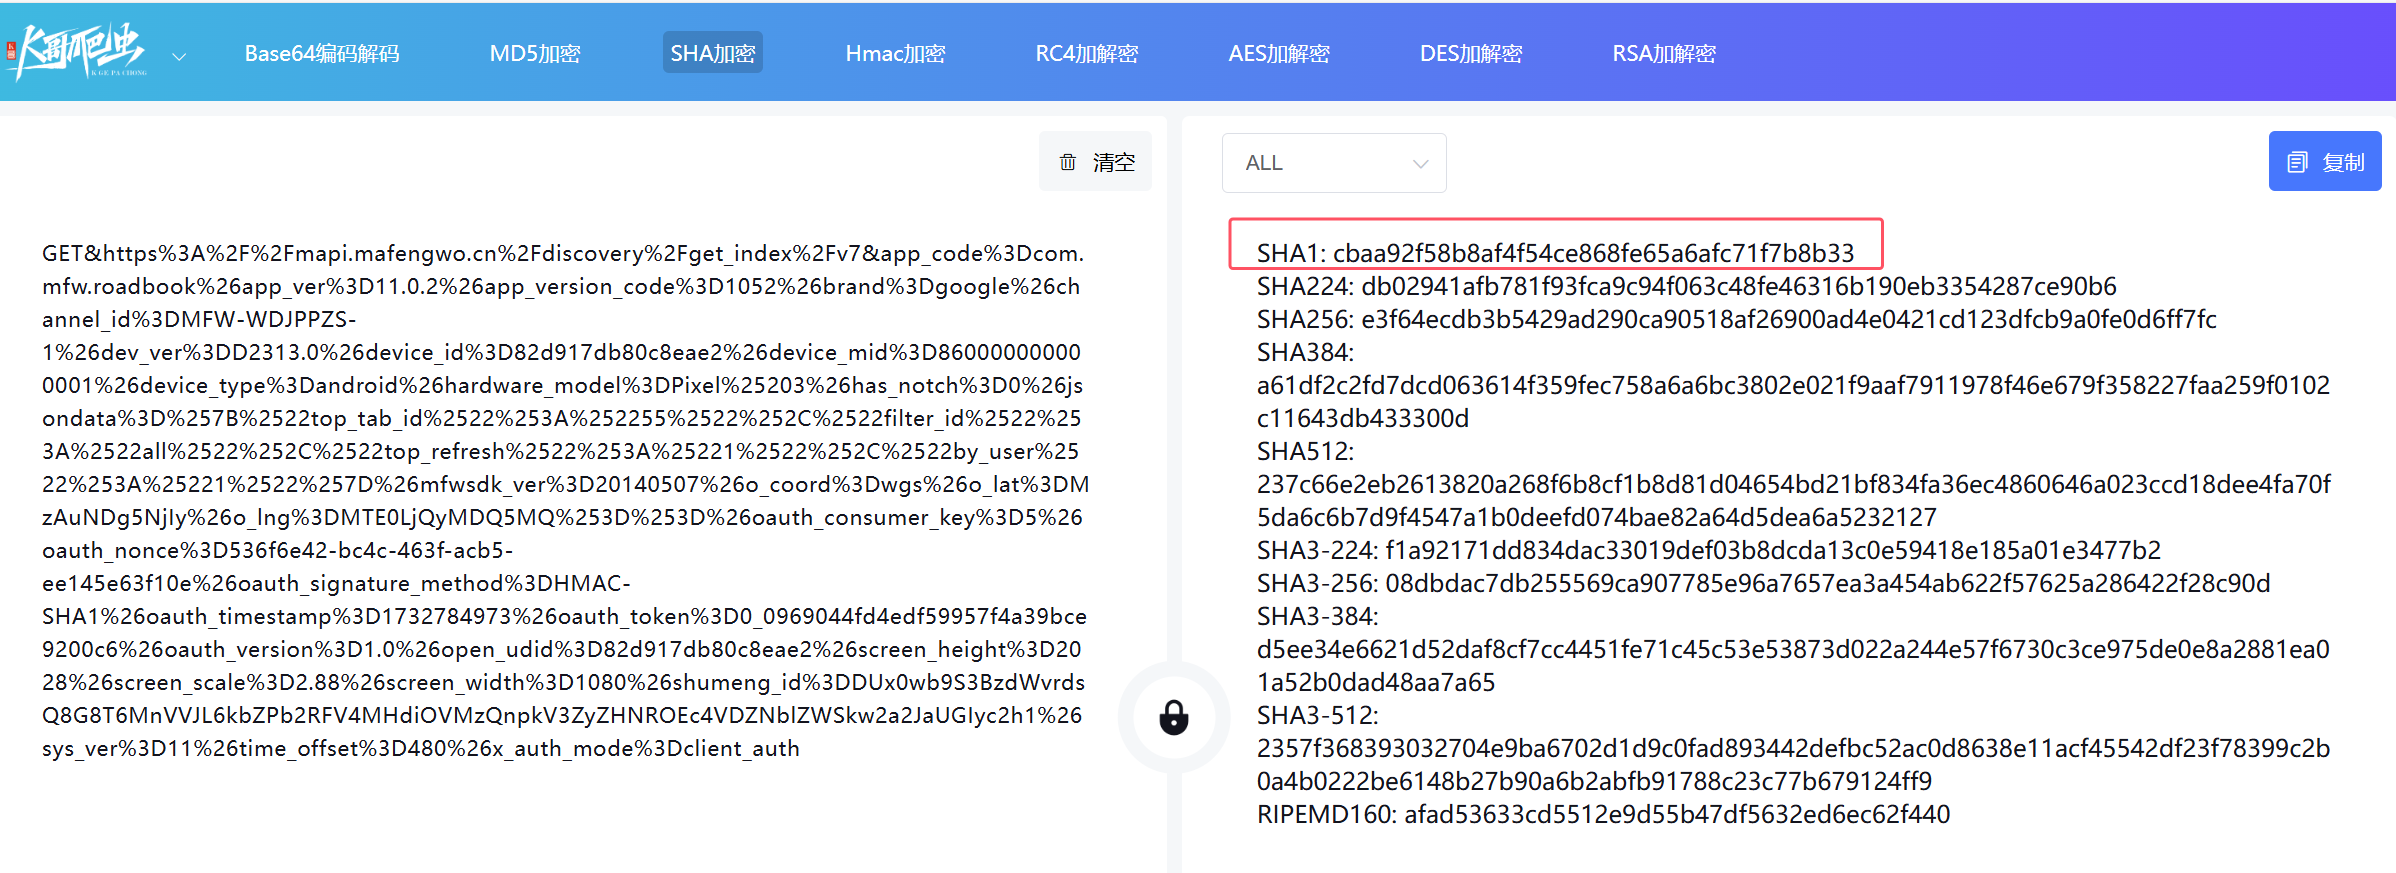Viewport: 2396px width, 873px height.
Task: Click into the input text area starting GET&https
Action: click(x=566, y=500)
